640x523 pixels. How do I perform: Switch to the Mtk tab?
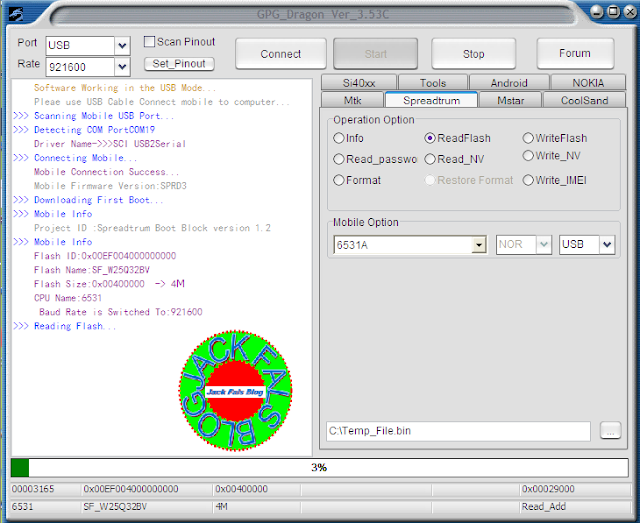(352, 100)
